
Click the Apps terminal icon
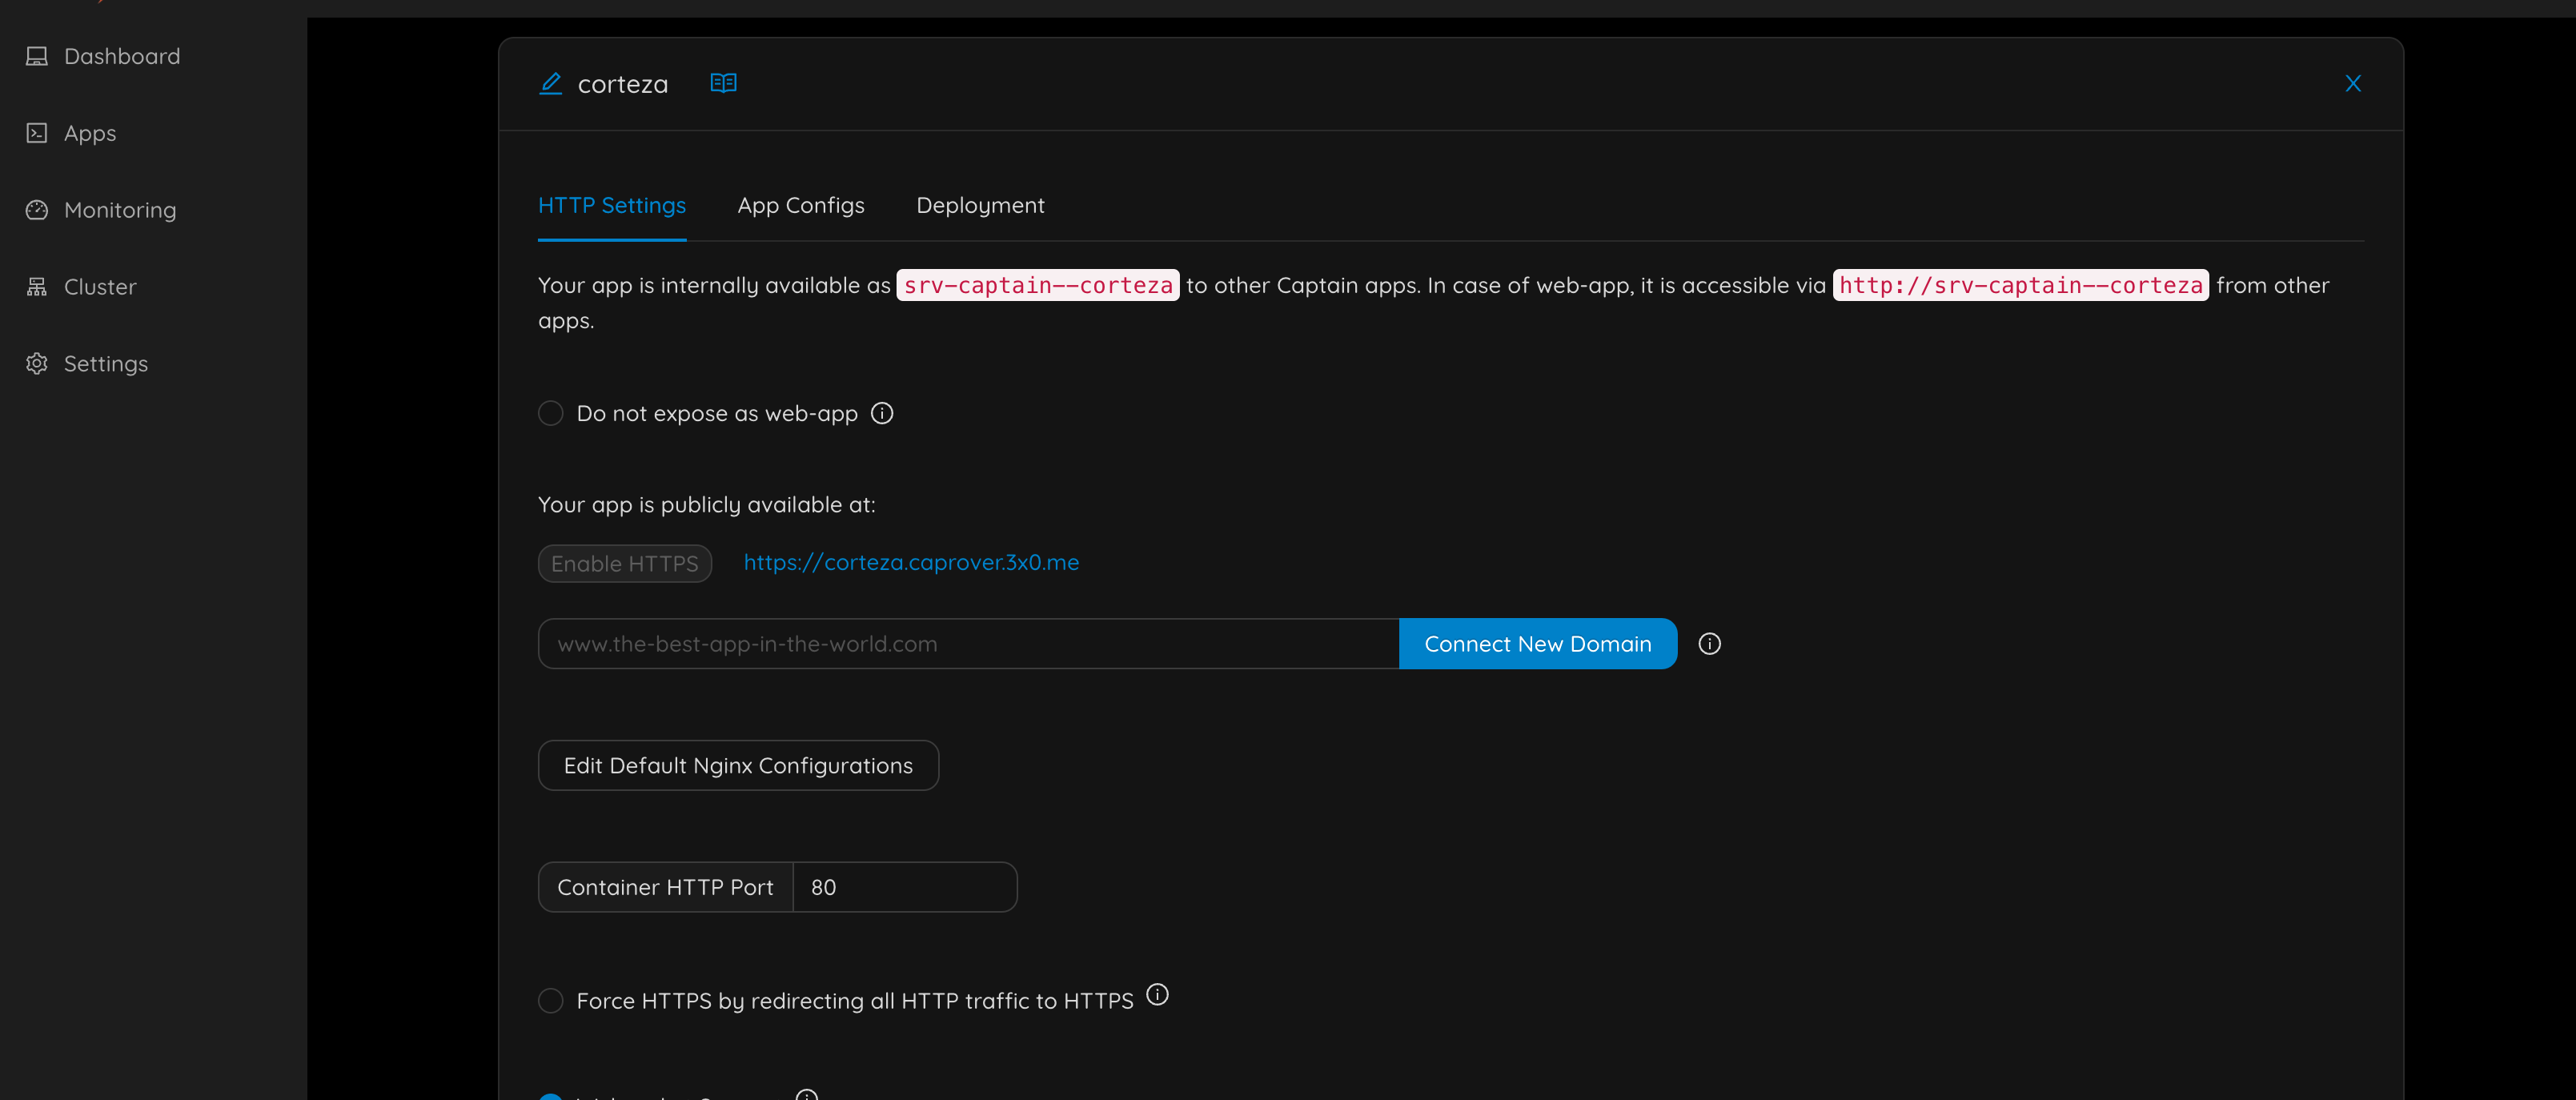pos(37,133)
